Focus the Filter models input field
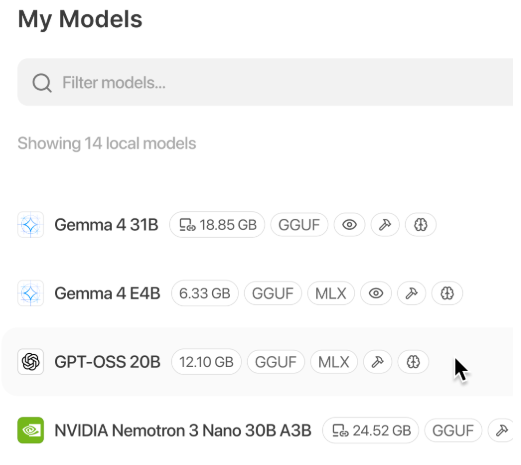This screenshot has height=465, width=521. point(265,82)
